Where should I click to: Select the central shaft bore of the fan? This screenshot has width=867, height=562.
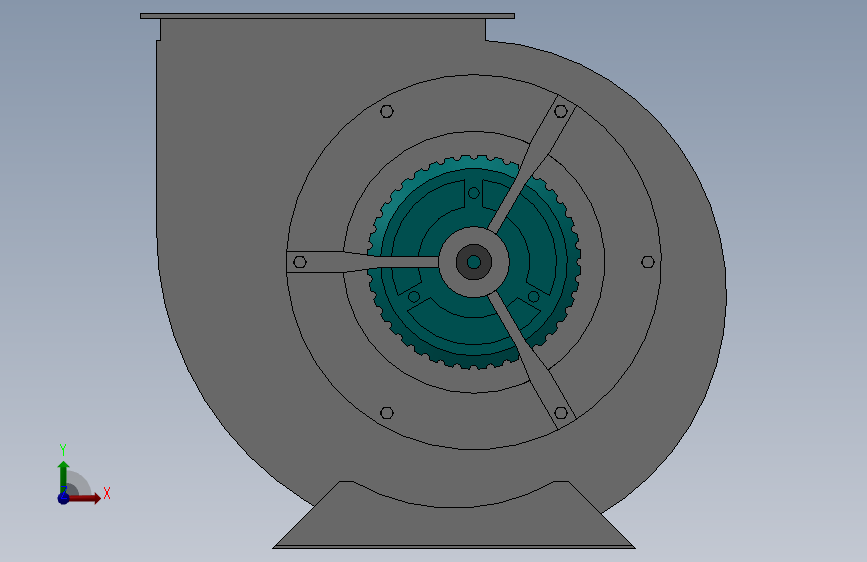point(474,262)
